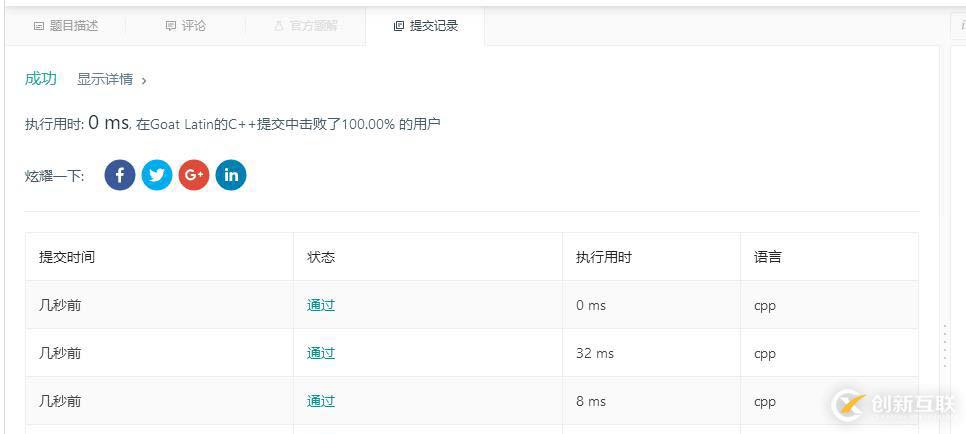This screenshot has width=966, height=434.
Task: Select the 提交记录 tab
Action: point(426,26)
